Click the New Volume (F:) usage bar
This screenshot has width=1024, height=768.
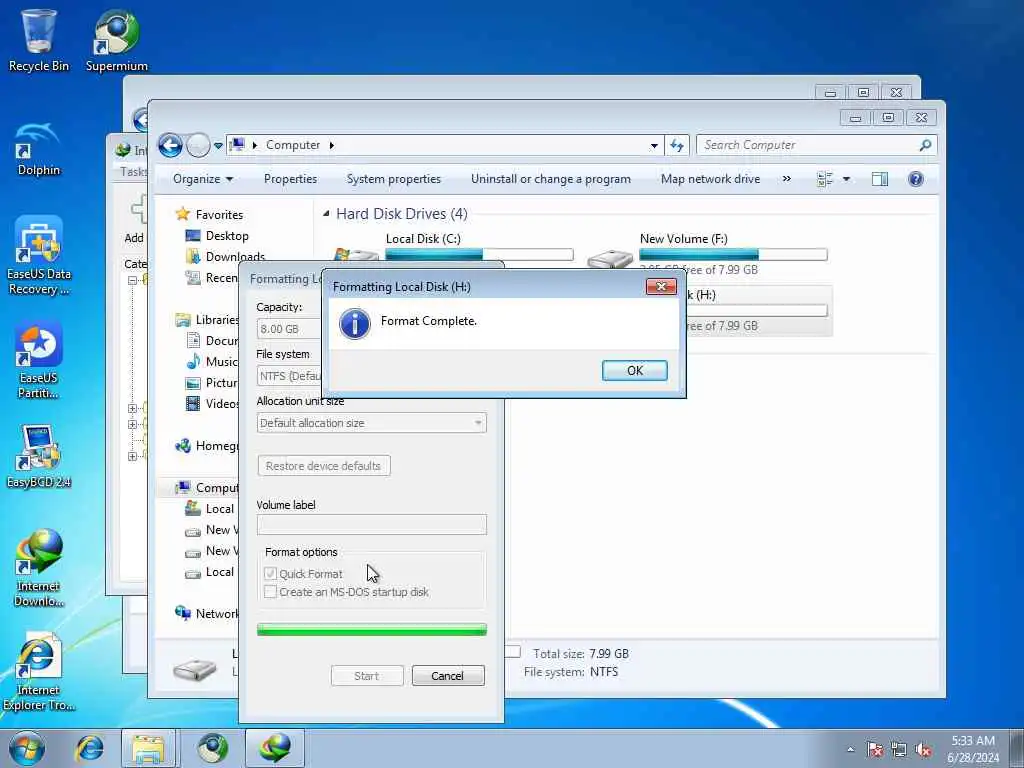coord(733,255)
